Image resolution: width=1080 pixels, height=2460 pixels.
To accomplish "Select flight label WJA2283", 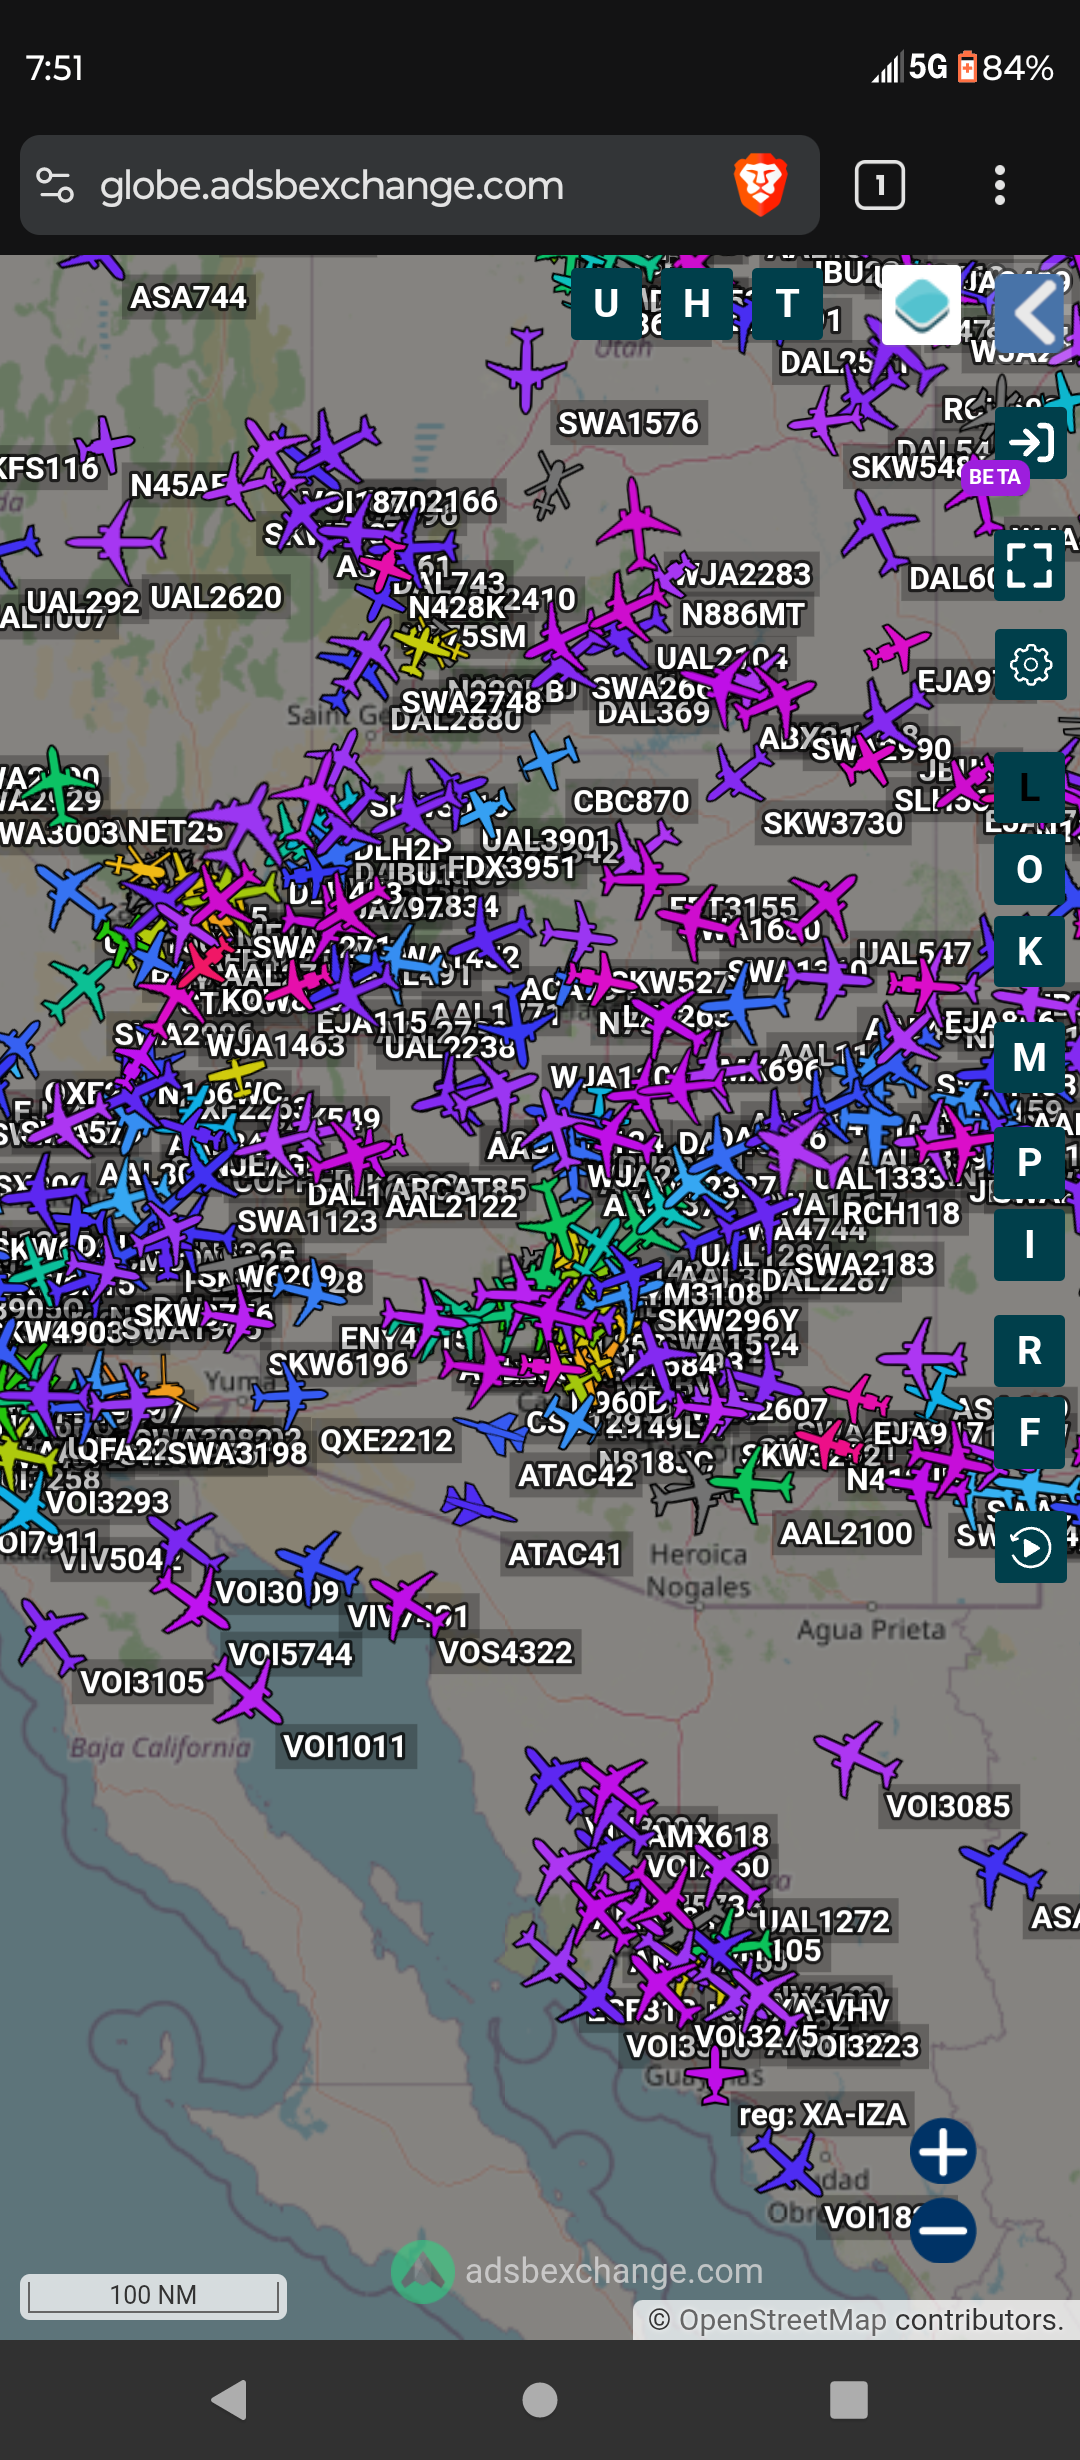I will click(743, 574).
